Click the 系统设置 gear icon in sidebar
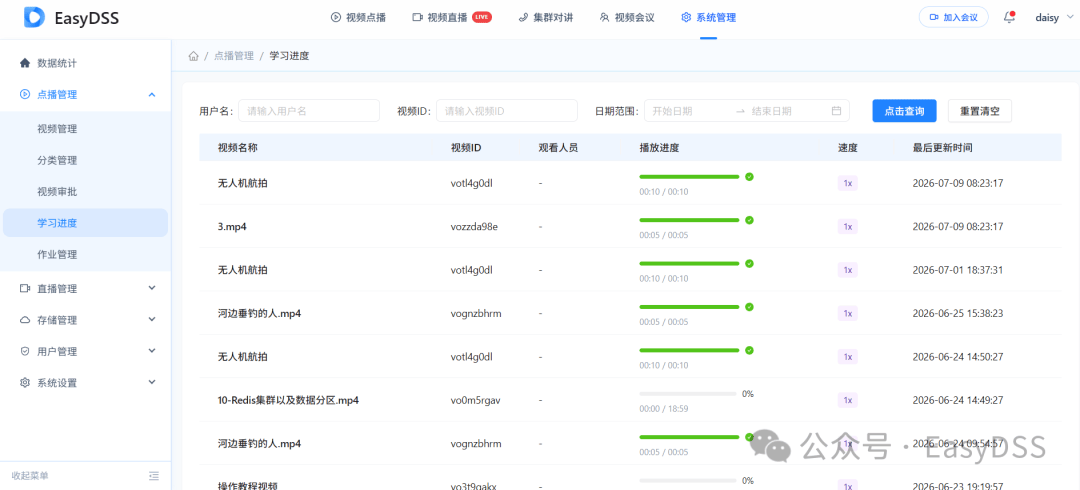 (25, 382)
